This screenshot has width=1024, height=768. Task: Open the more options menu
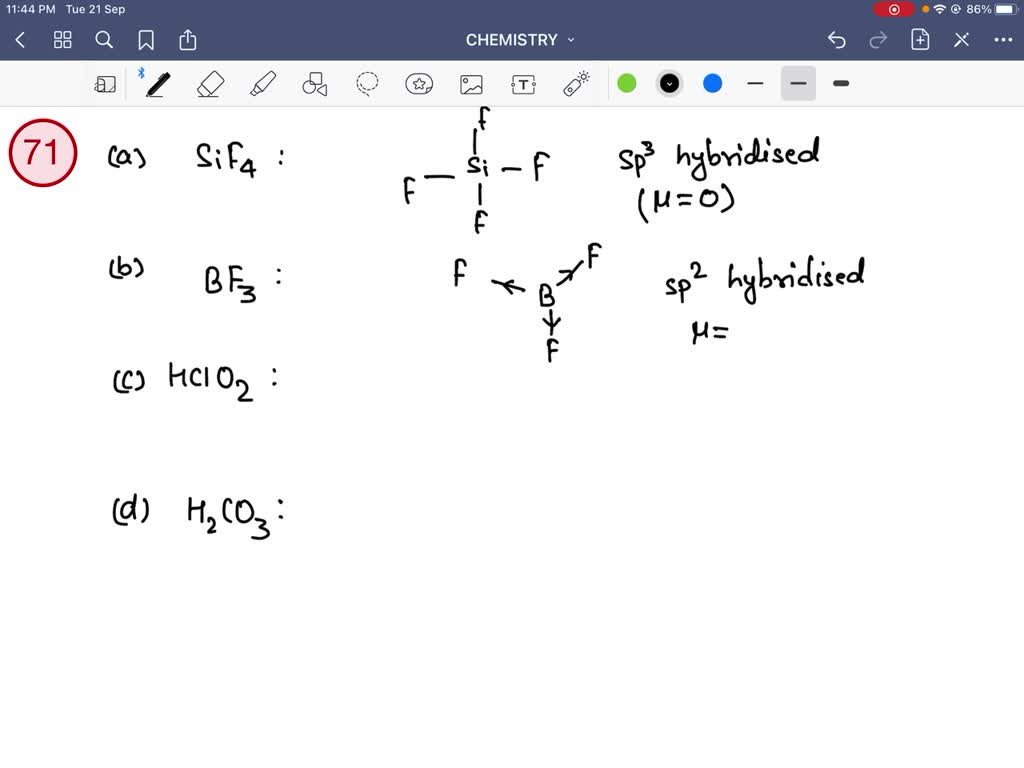click(x=1005, y=40)
